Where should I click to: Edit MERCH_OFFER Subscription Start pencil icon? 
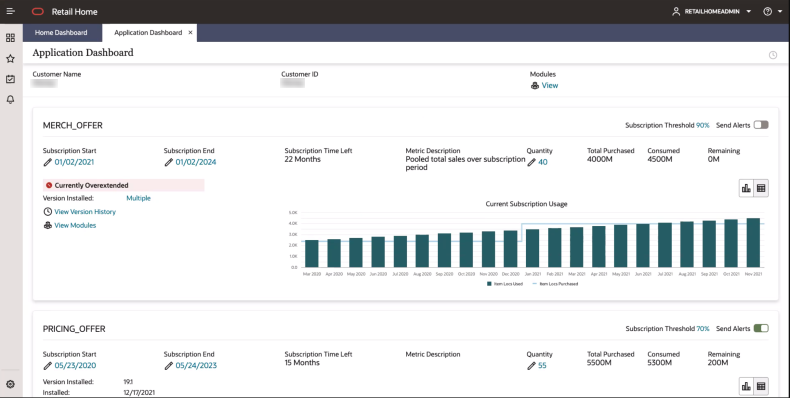(x=47, y=162)
